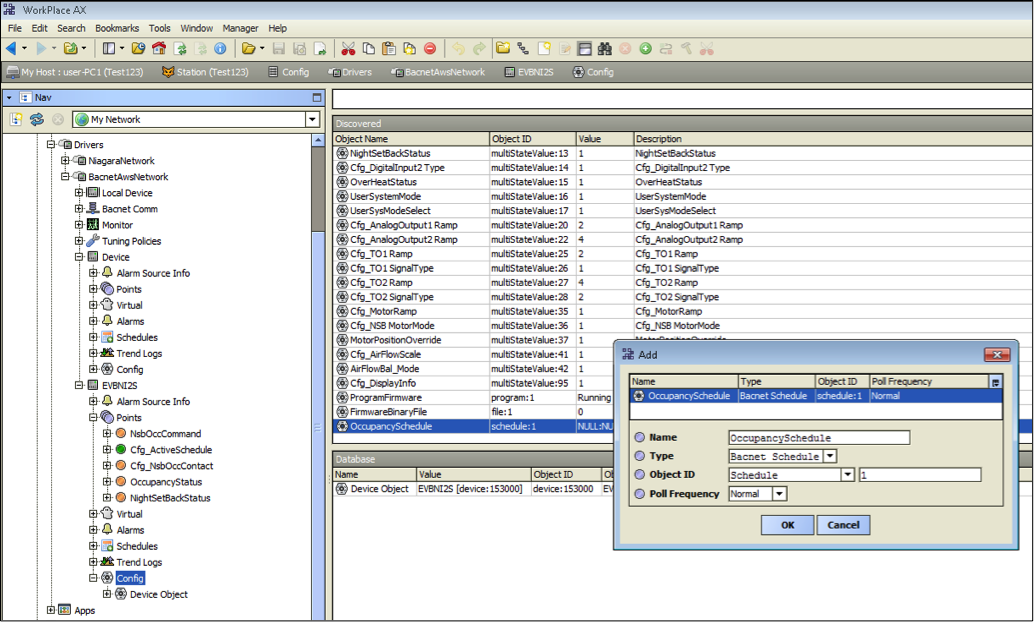The image size is (1034, 622).
Task: Go to Station (Test123) in the breadcrumb
Action: click(x=206, y=72)
